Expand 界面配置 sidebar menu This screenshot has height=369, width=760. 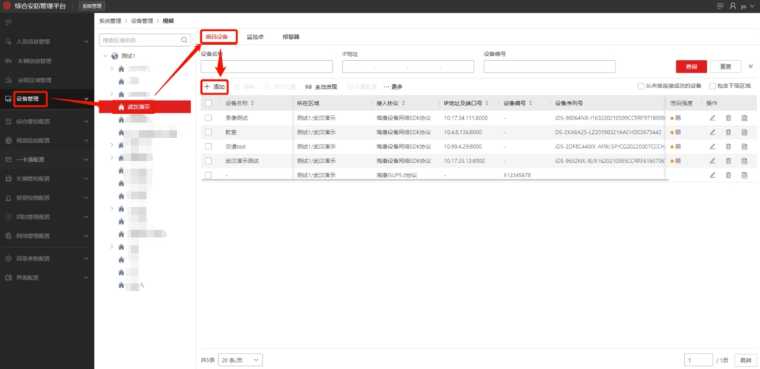[47, 278]
